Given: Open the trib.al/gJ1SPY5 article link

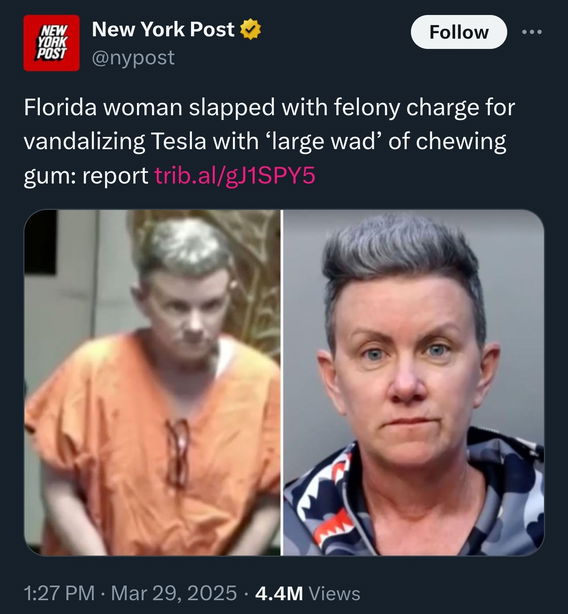Looking at the screenshot, I should [235, 176].
